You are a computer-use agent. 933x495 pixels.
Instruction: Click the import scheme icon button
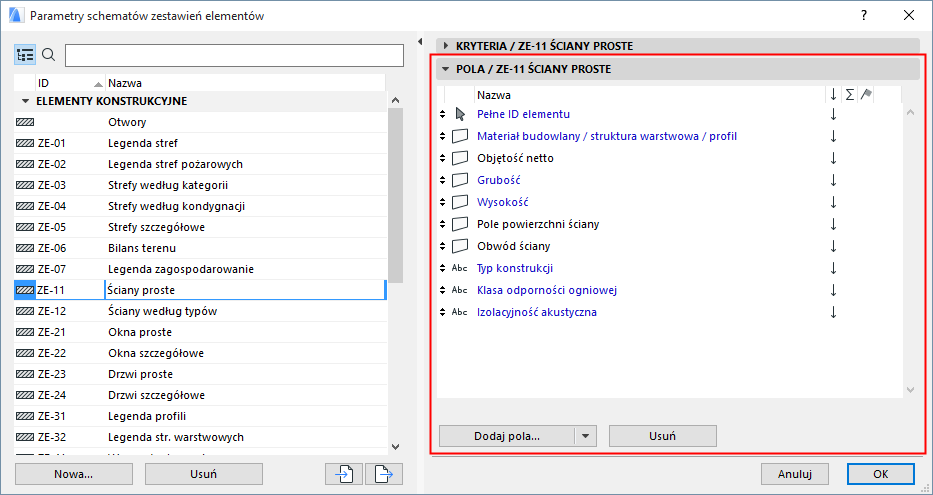(343, 474)
